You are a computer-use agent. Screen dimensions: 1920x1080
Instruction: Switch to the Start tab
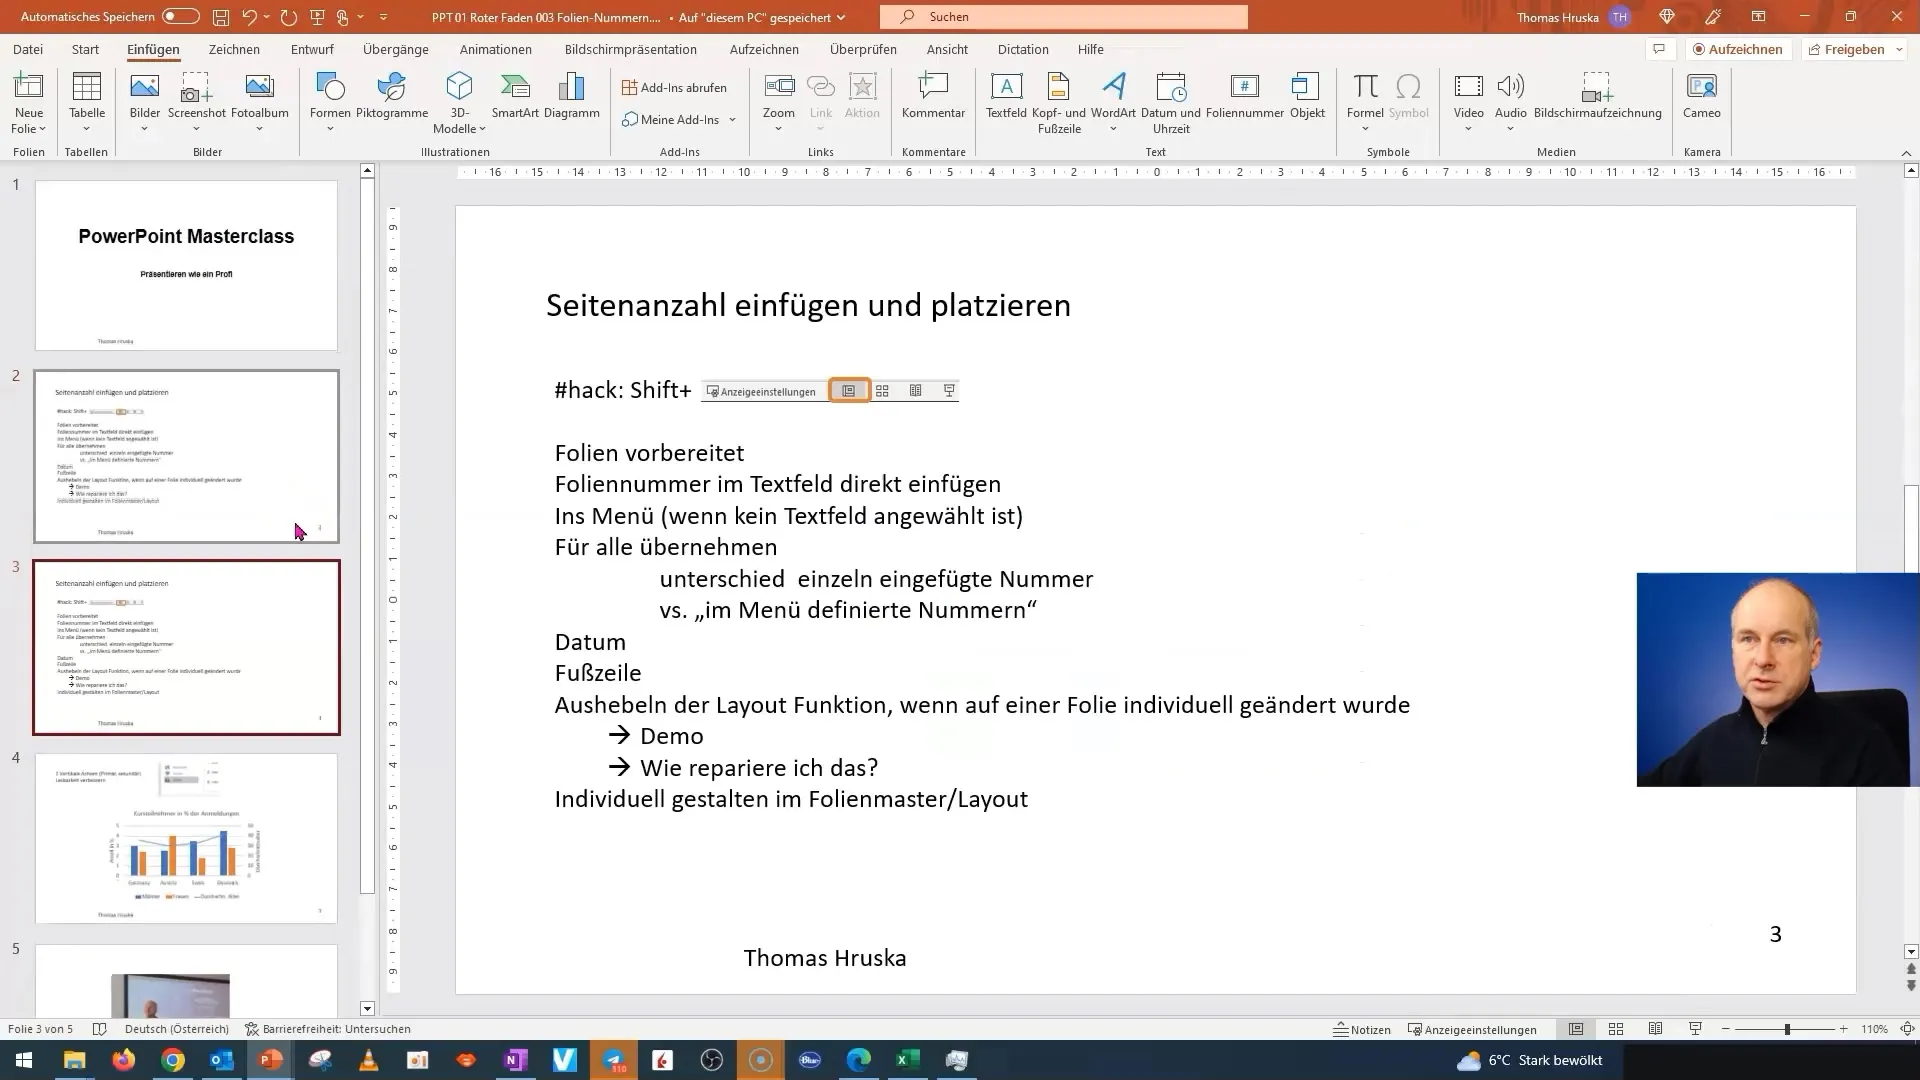coord(85,49)
